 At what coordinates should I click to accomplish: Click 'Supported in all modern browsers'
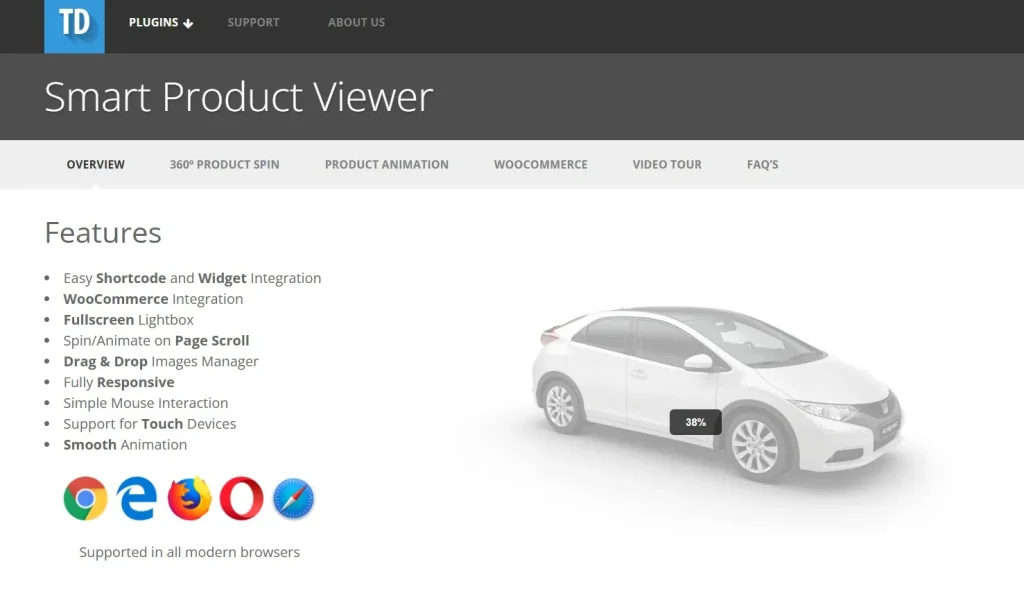click(189, 552)
